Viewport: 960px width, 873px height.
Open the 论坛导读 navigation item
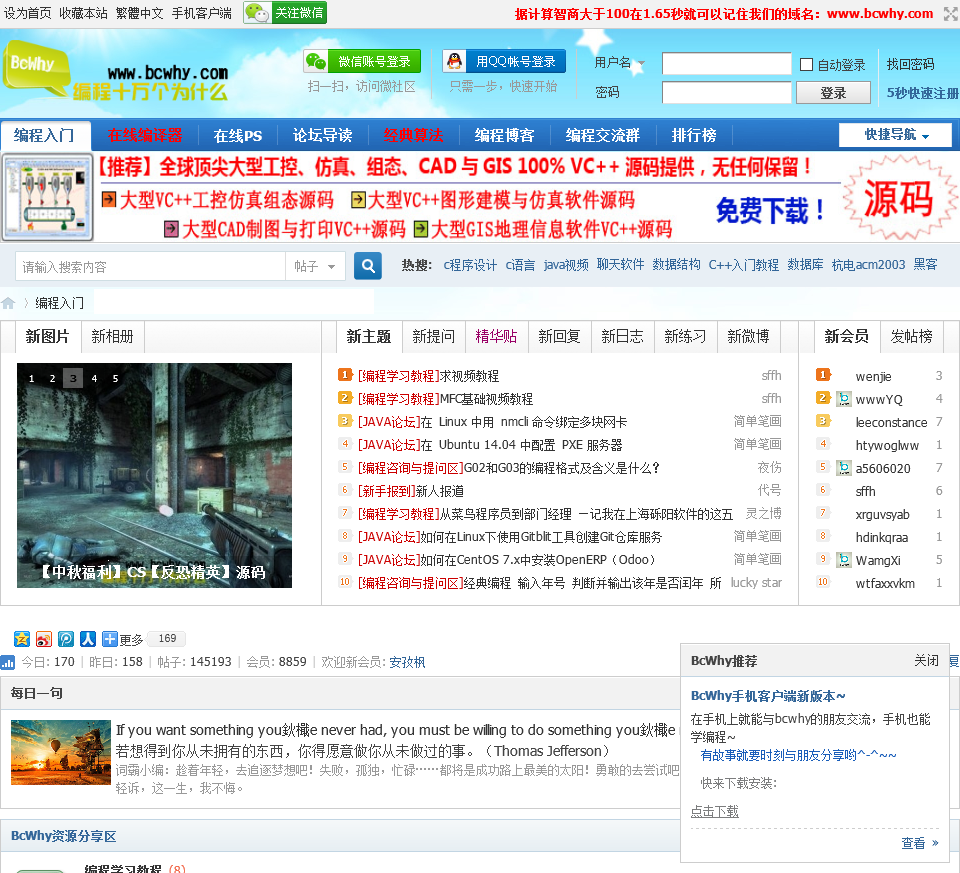tap(322, 135)
